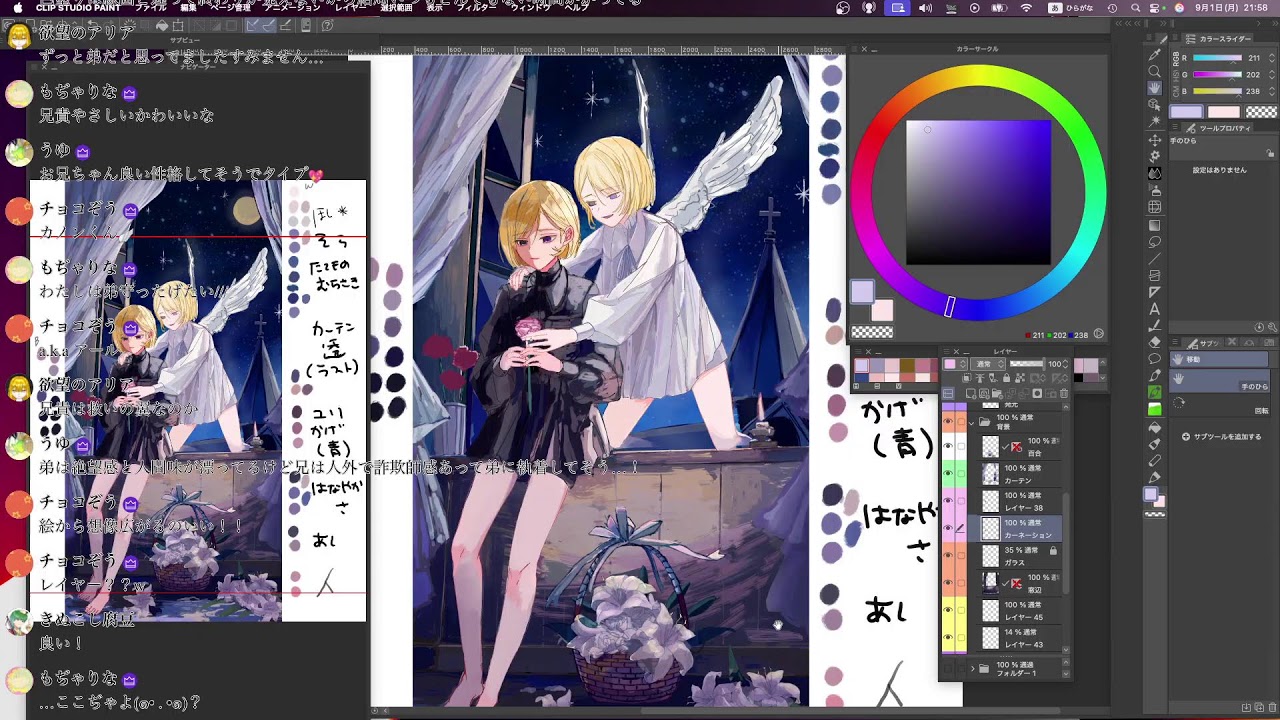The height and width of the screenshot is (720, 1280).
Task: Select the Auto Select wand tool
Action: (1154, 121)
